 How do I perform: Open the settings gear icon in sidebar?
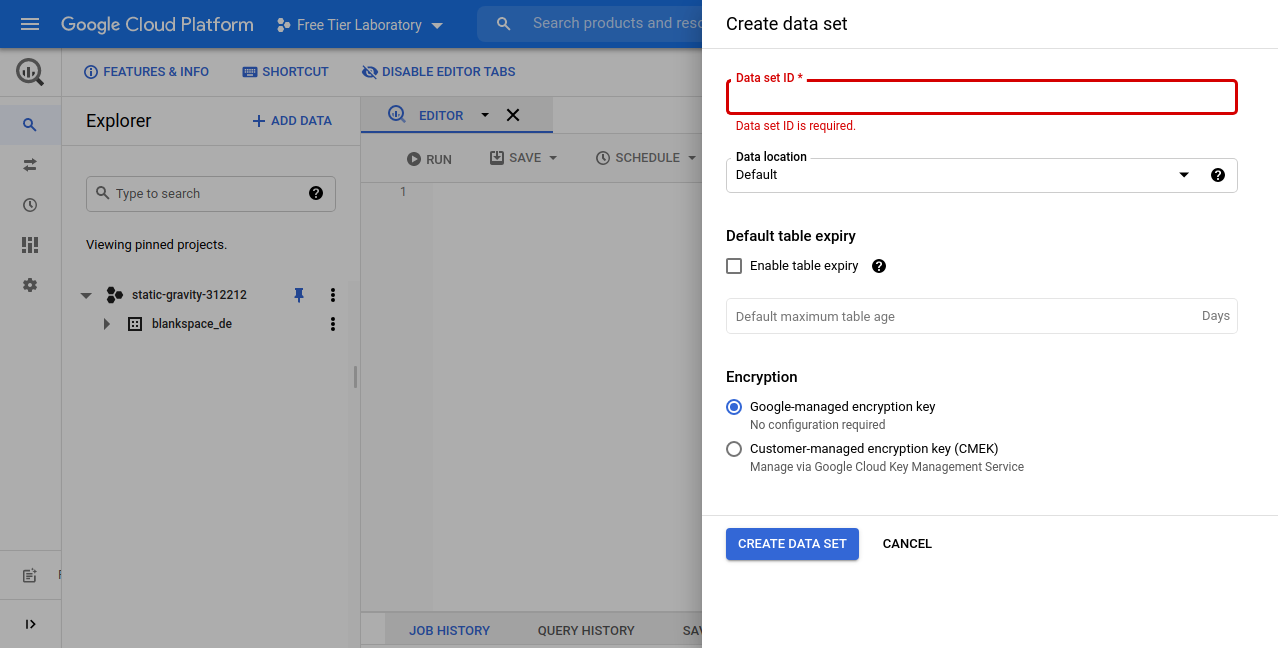pos(30,285)
